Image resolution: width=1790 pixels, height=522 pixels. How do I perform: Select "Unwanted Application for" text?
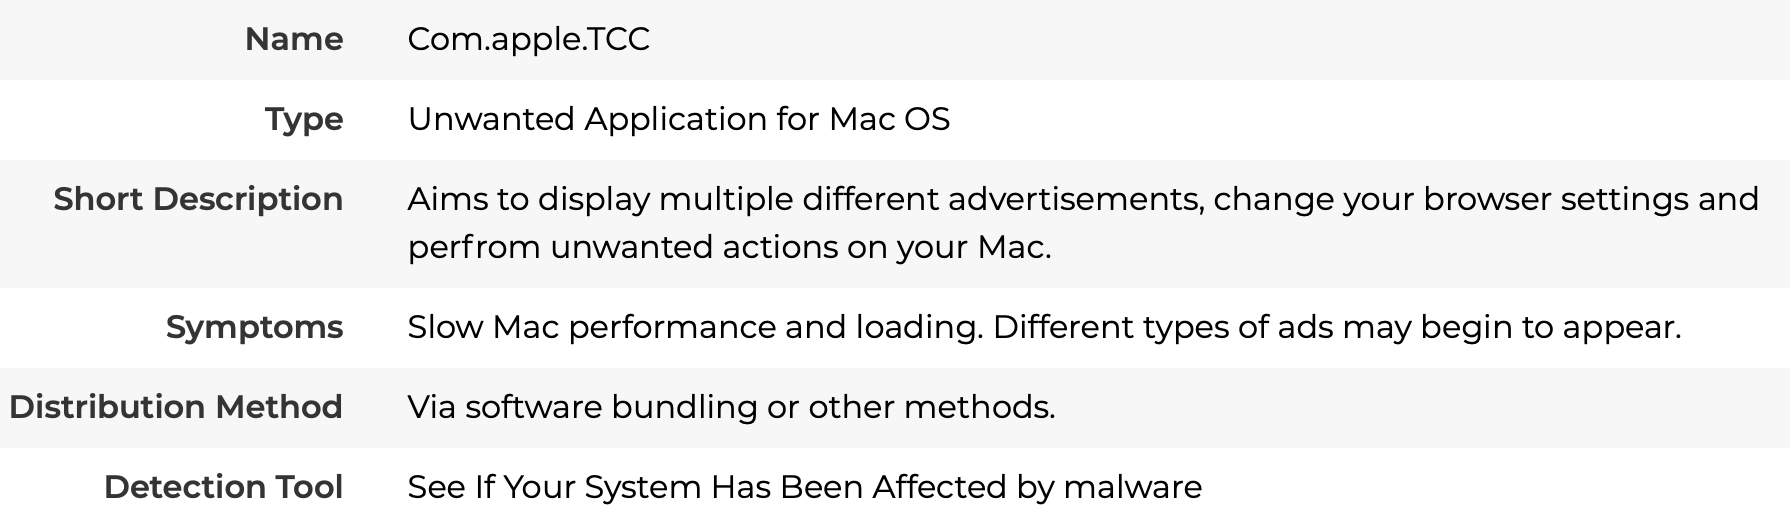pyautogui.click(x=613, y=120)
